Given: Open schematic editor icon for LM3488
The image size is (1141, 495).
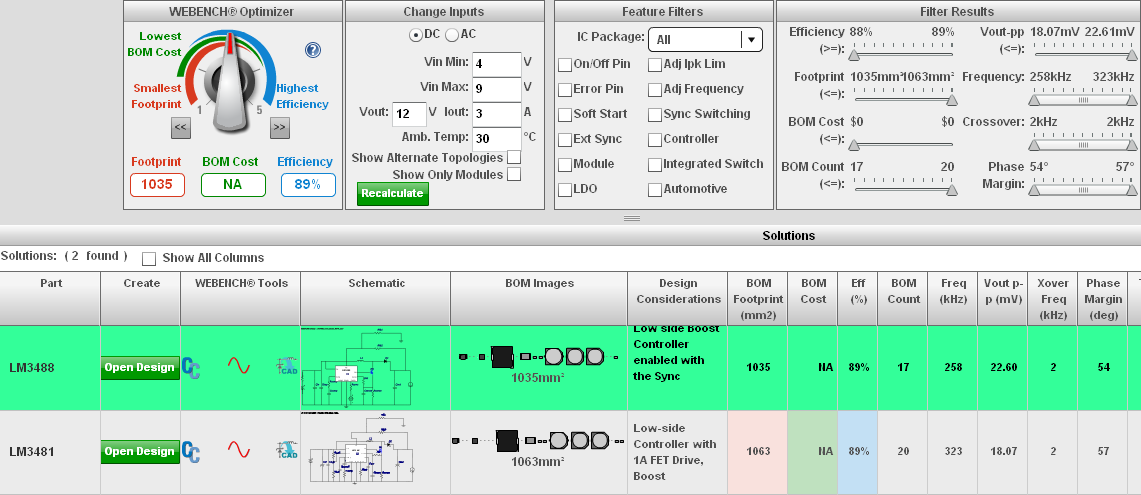Looking at the screenshot, I should [x=191, y=368].
